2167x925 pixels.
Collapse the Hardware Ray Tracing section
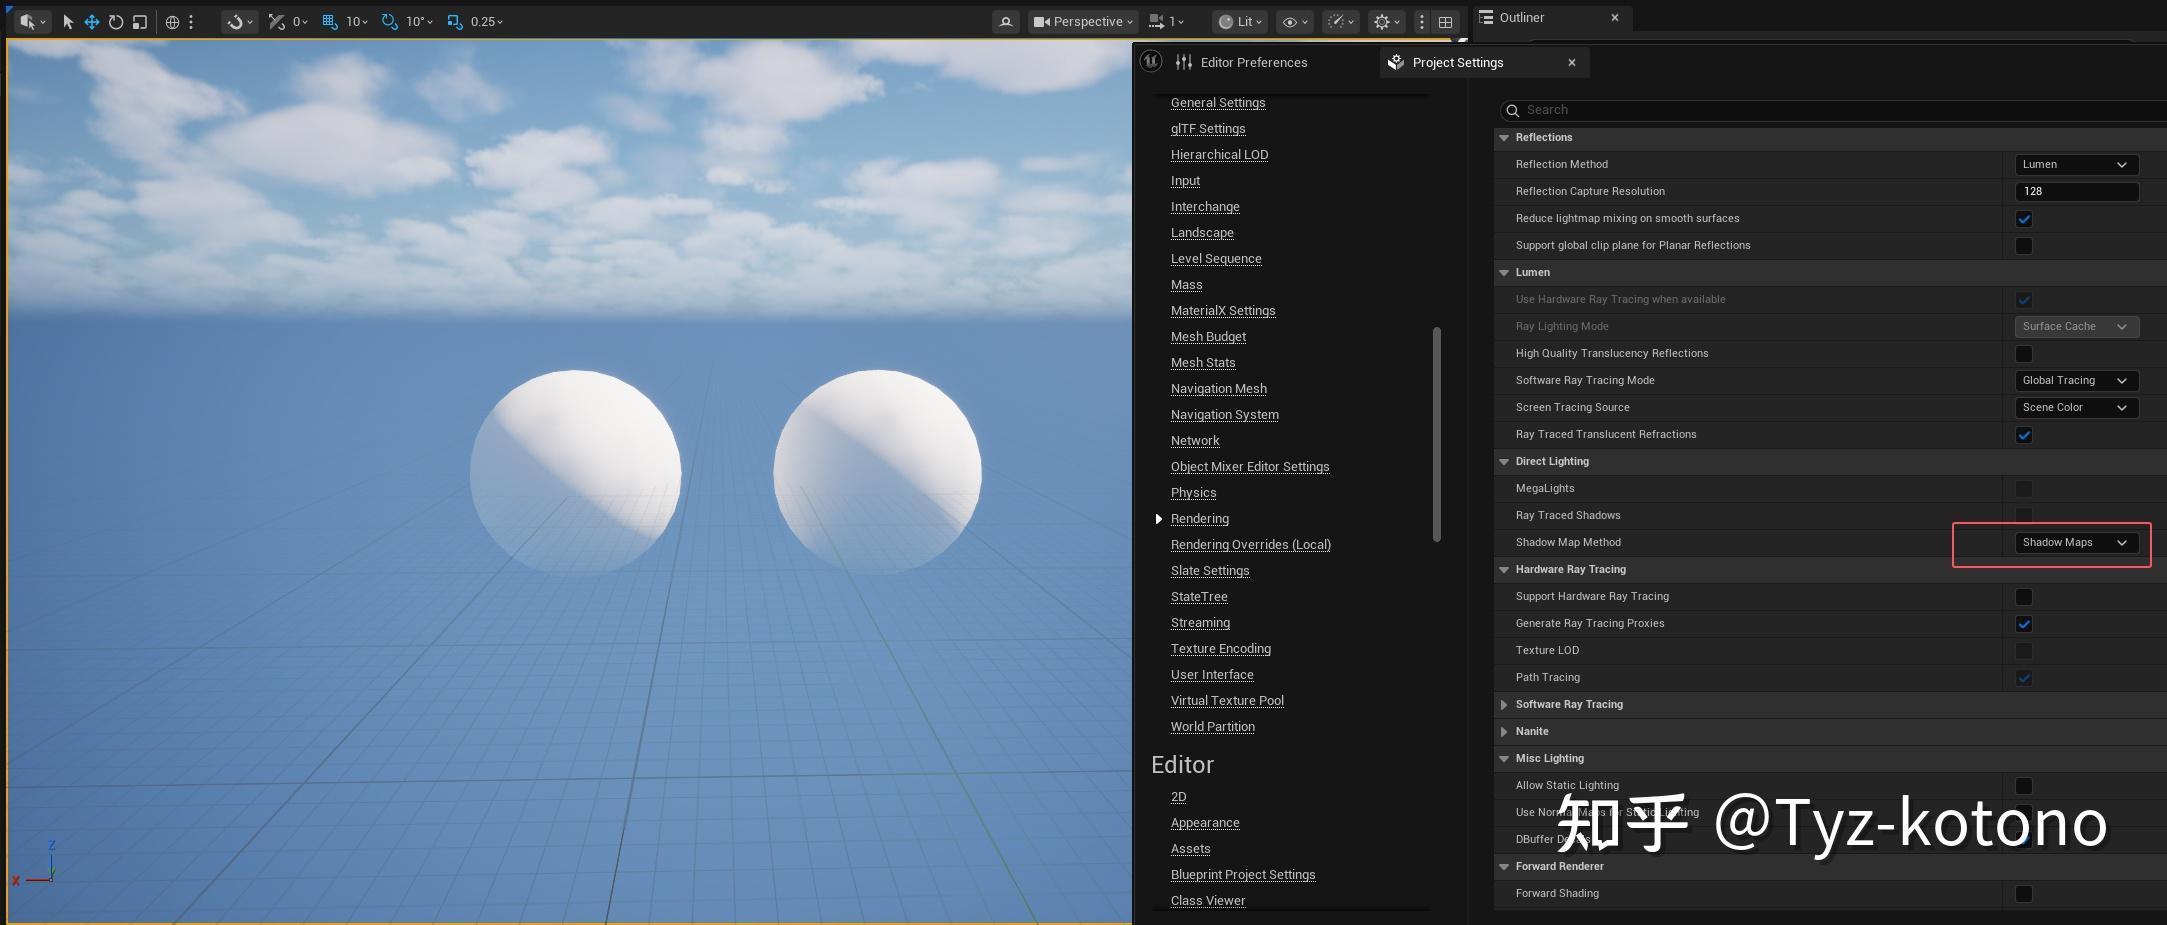point(1504,569)
